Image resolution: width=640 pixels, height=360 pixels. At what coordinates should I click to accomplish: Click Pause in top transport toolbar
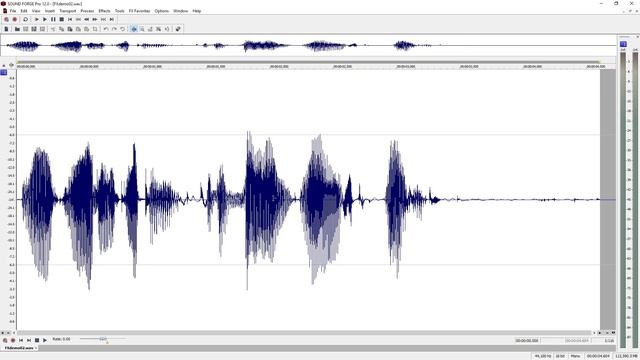click(x=53, y=19)
